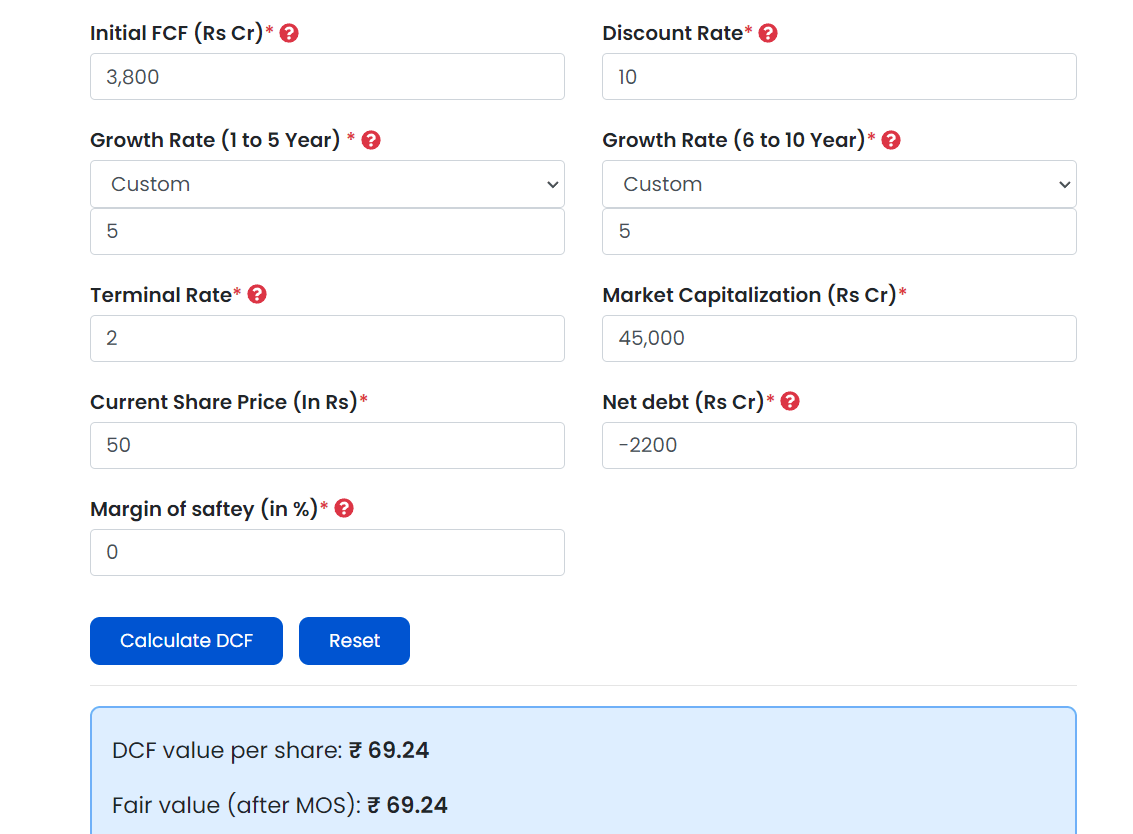Viewport: 1133px width, 834px height.
Task: Click help icon beside Initial FCF label
Action: (x=289, y=33)
